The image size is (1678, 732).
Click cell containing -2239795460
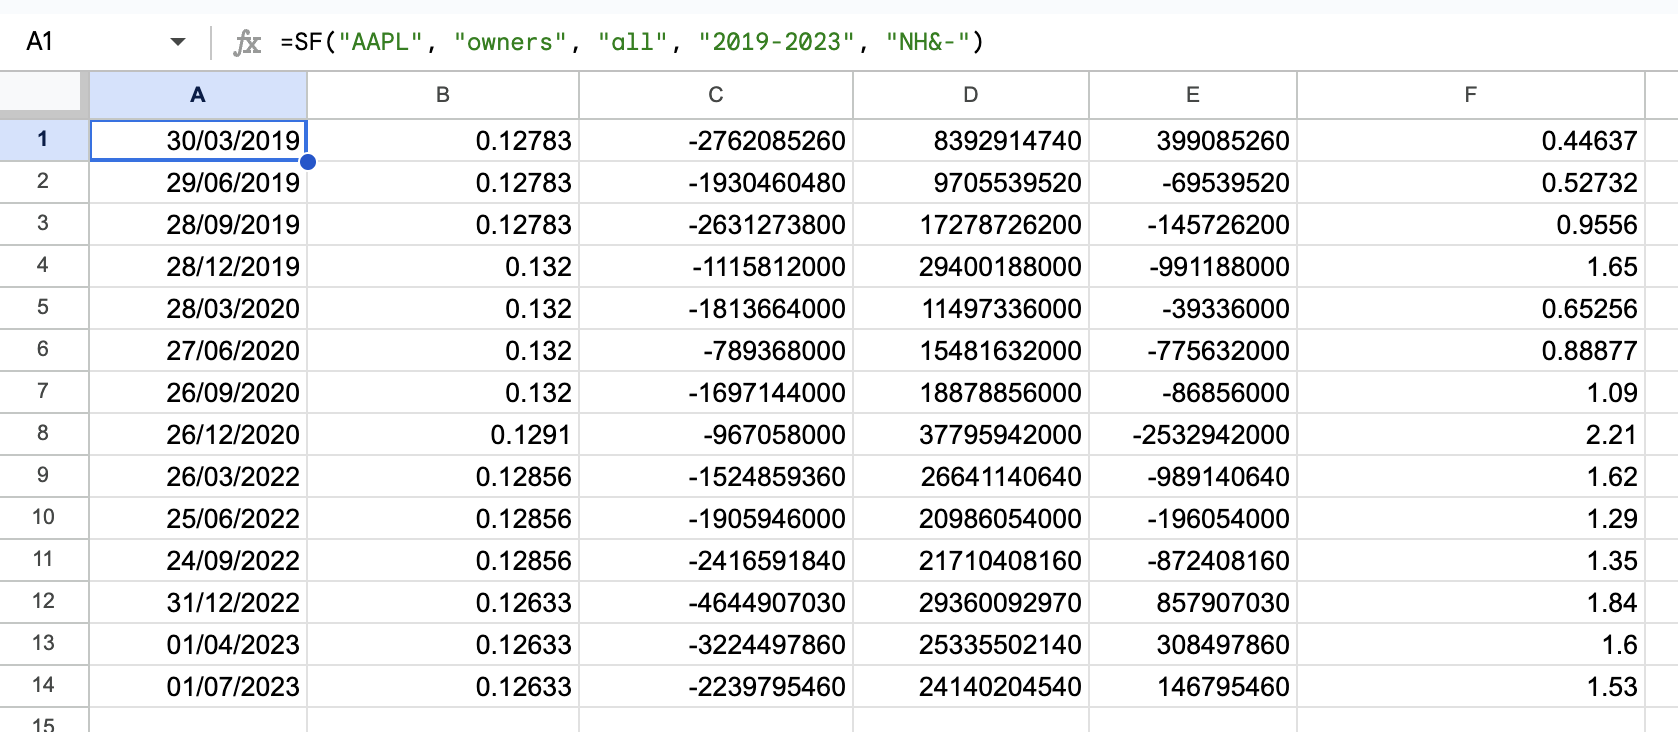(716, 686)
